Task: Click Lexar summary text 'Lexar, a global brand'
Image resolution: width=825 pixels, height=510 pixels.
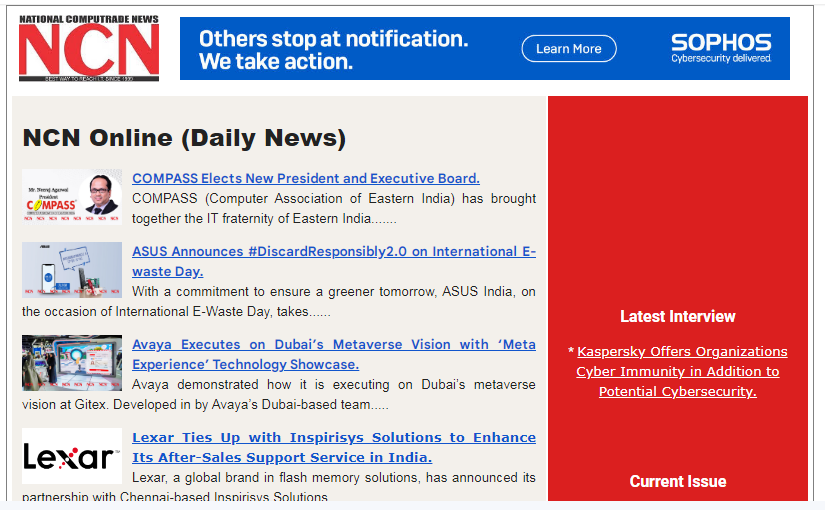Action: 279,487
